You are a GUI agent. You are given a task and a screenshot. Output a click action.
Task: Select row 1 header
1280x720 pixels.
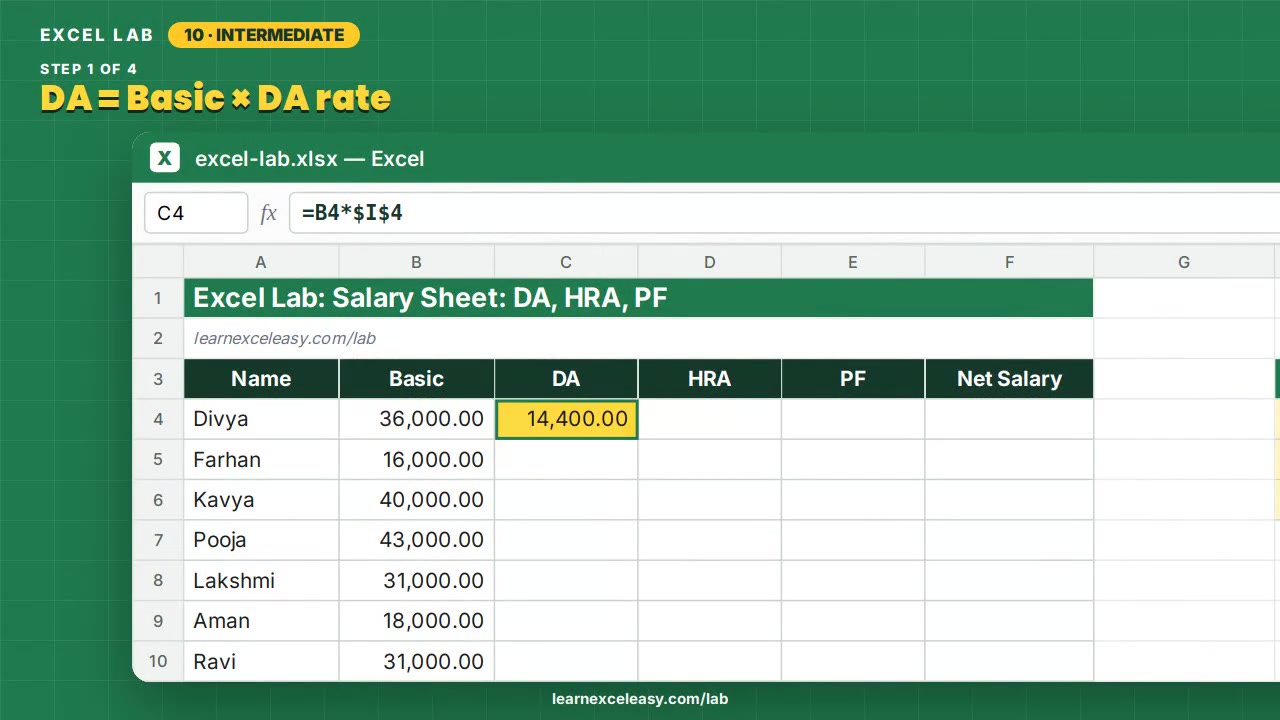tap(158, 298)
